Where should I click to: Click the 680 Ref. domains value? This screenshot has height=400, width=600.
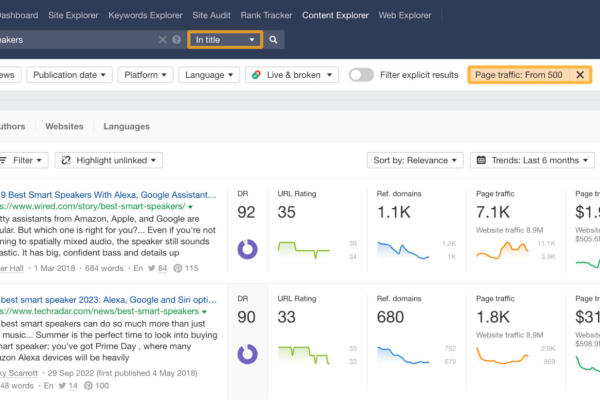tap(390, 317)
